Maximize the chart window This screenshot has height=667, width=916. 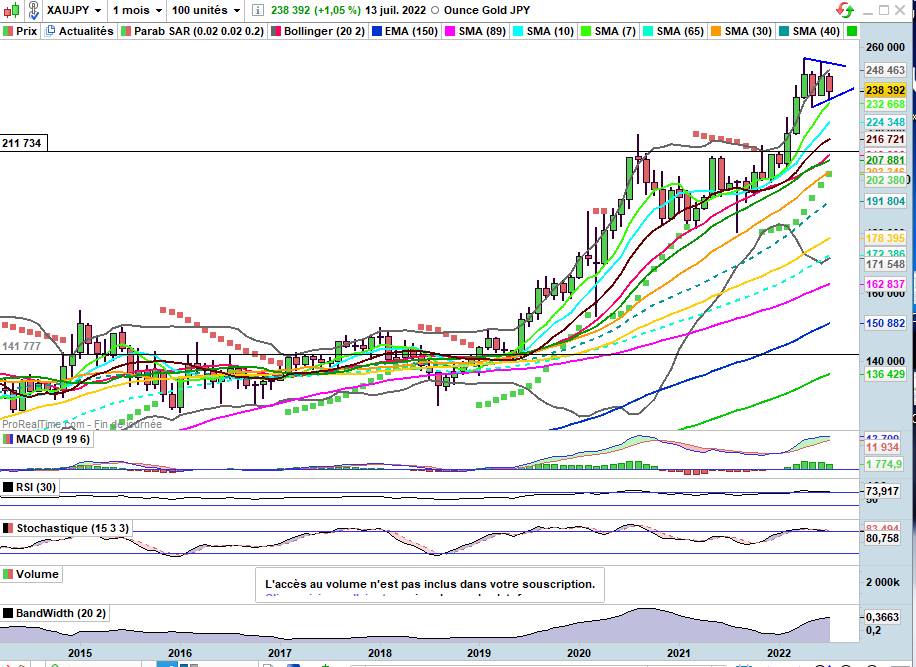click(884, 10)
